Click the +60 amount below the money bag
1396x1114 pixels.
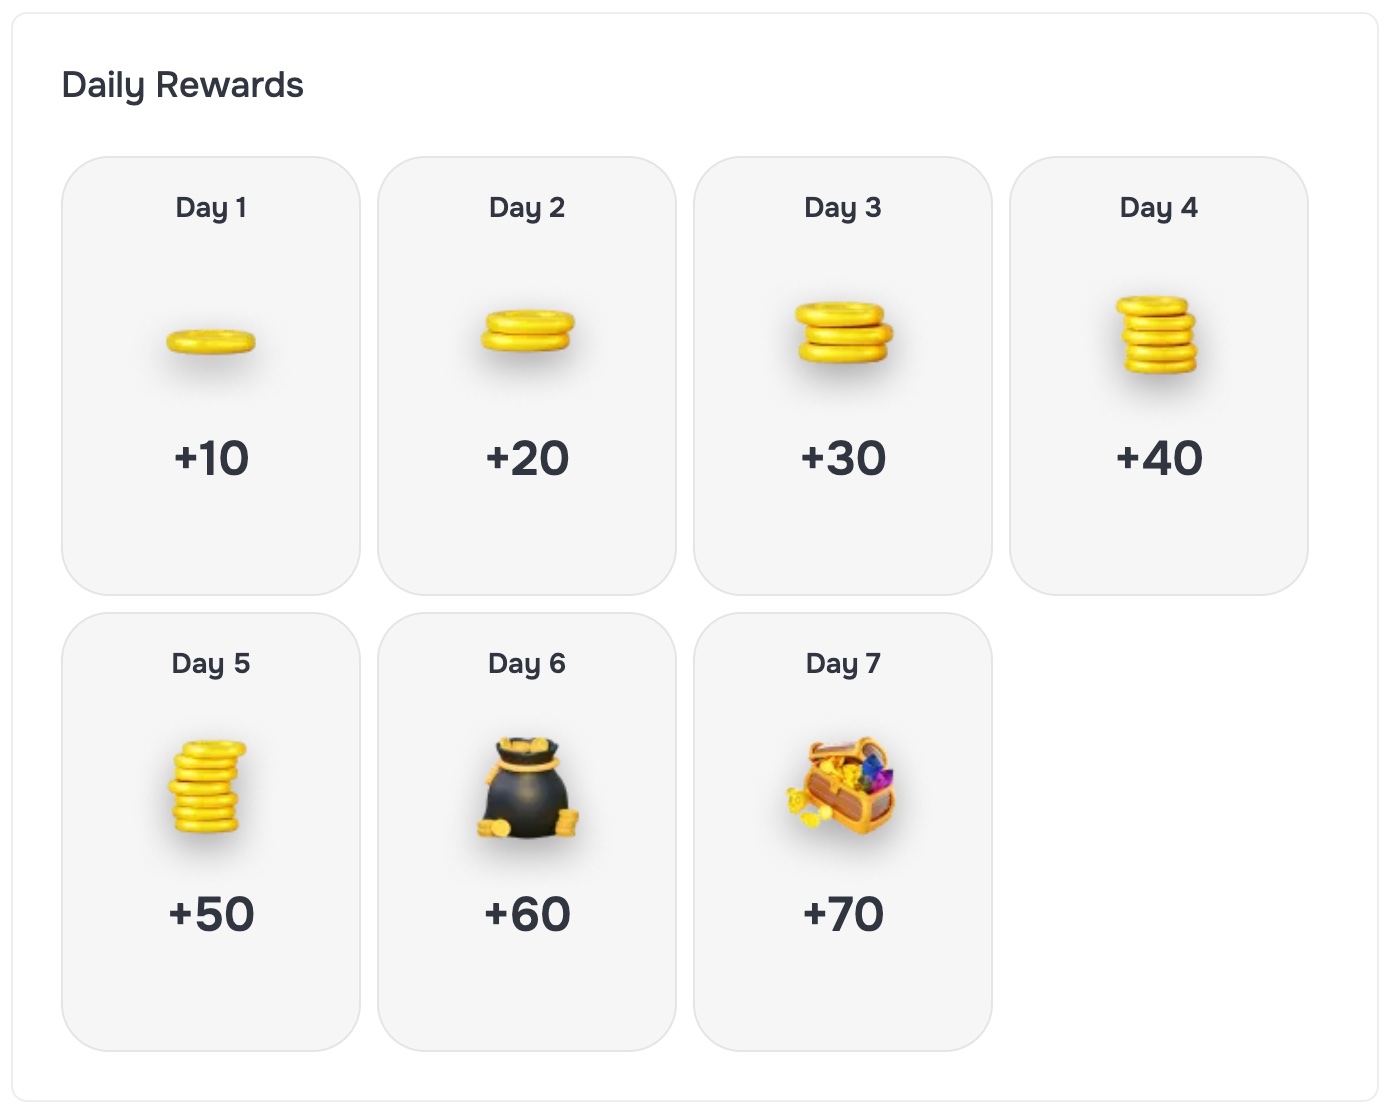528,912
